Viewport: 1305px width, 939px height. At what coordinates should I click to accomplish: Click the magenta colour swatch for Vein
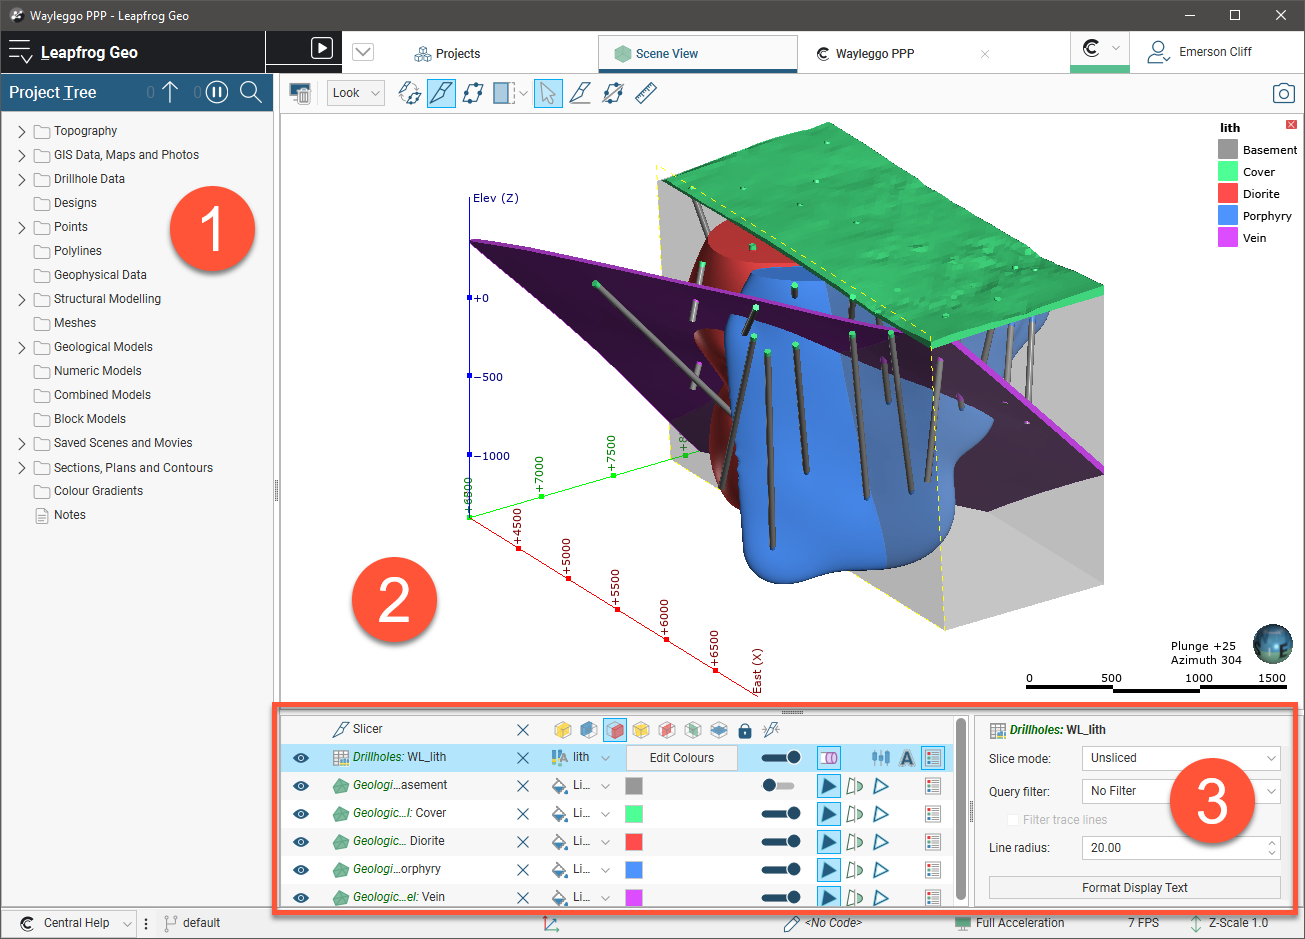click(x=634, y=897)
